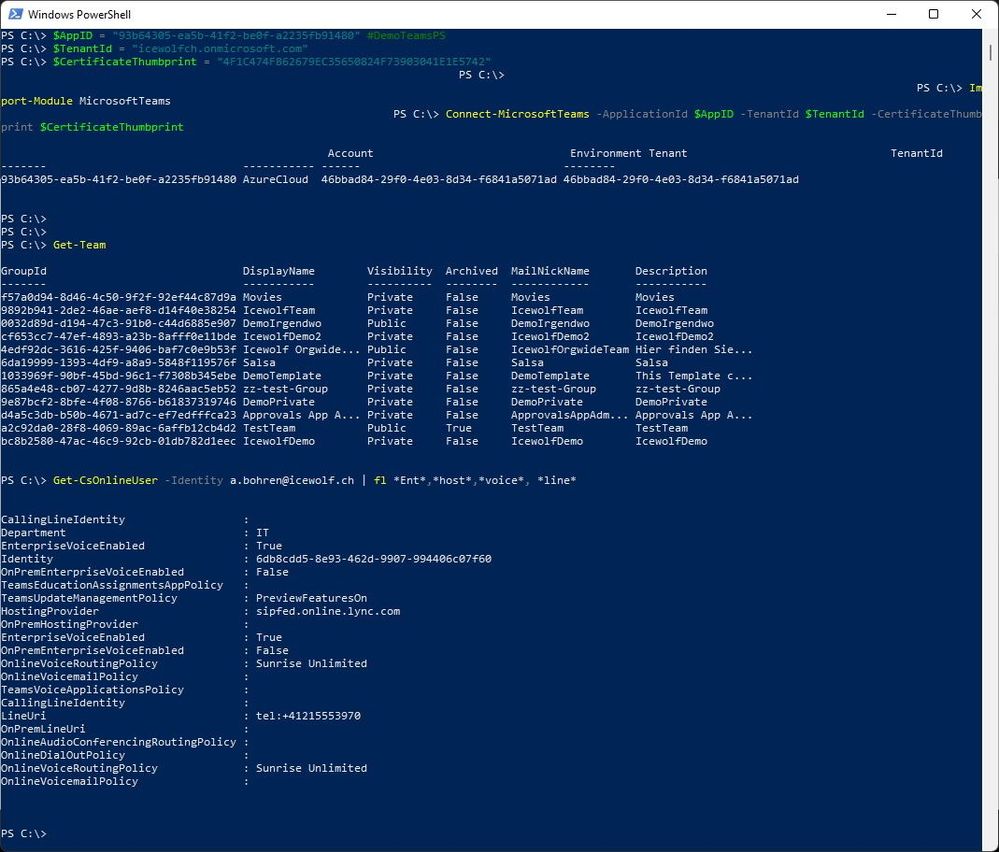
Task: Click the zz-test-Group display name
Action: 285,389
